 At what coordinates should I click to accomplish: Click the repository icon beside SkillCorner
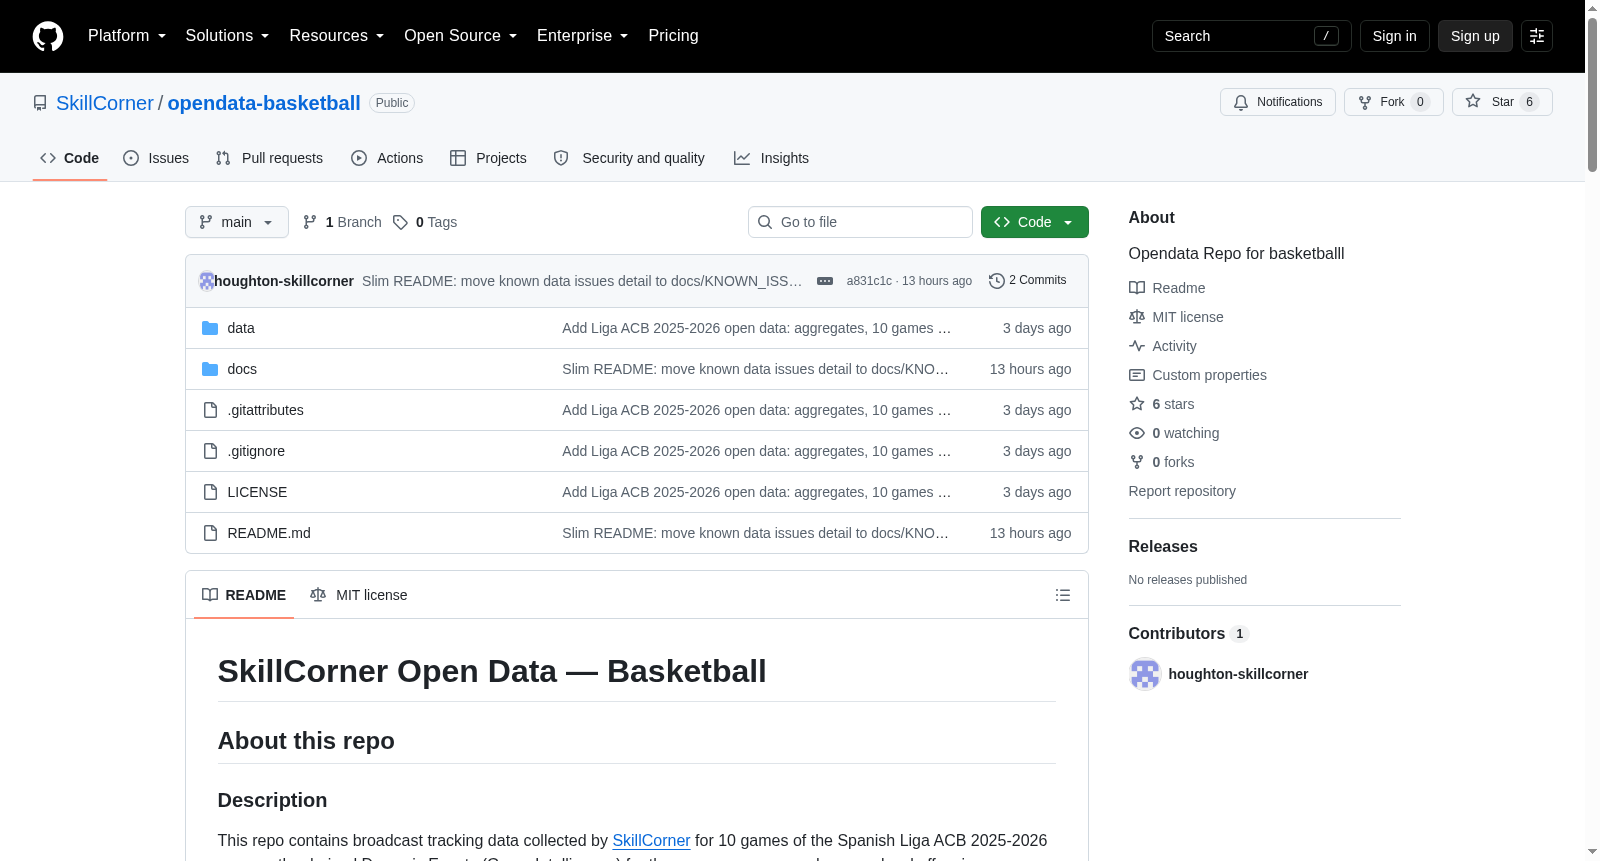point(40,103)
